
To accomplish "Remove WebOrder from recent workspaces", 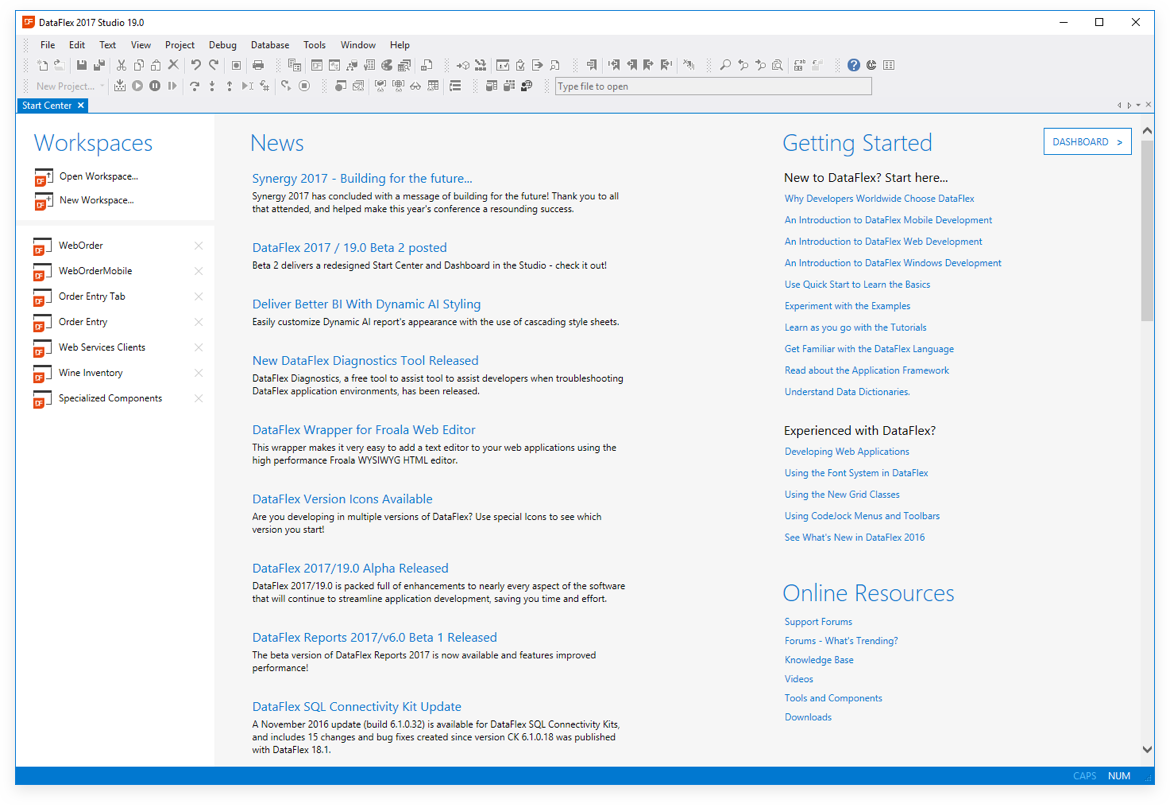I will (x=198, y=245).
